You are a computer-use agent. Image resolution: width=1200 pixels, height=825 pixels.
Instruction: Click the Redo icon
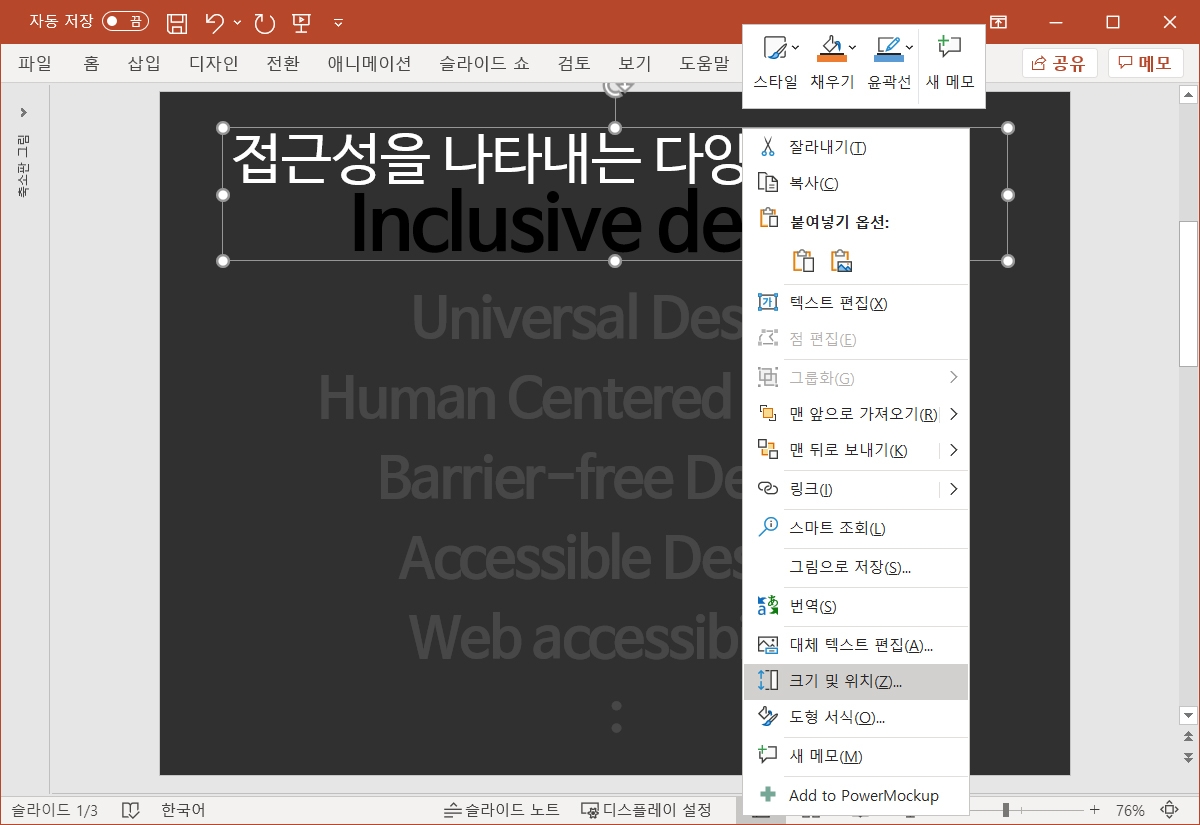[264, 22]
